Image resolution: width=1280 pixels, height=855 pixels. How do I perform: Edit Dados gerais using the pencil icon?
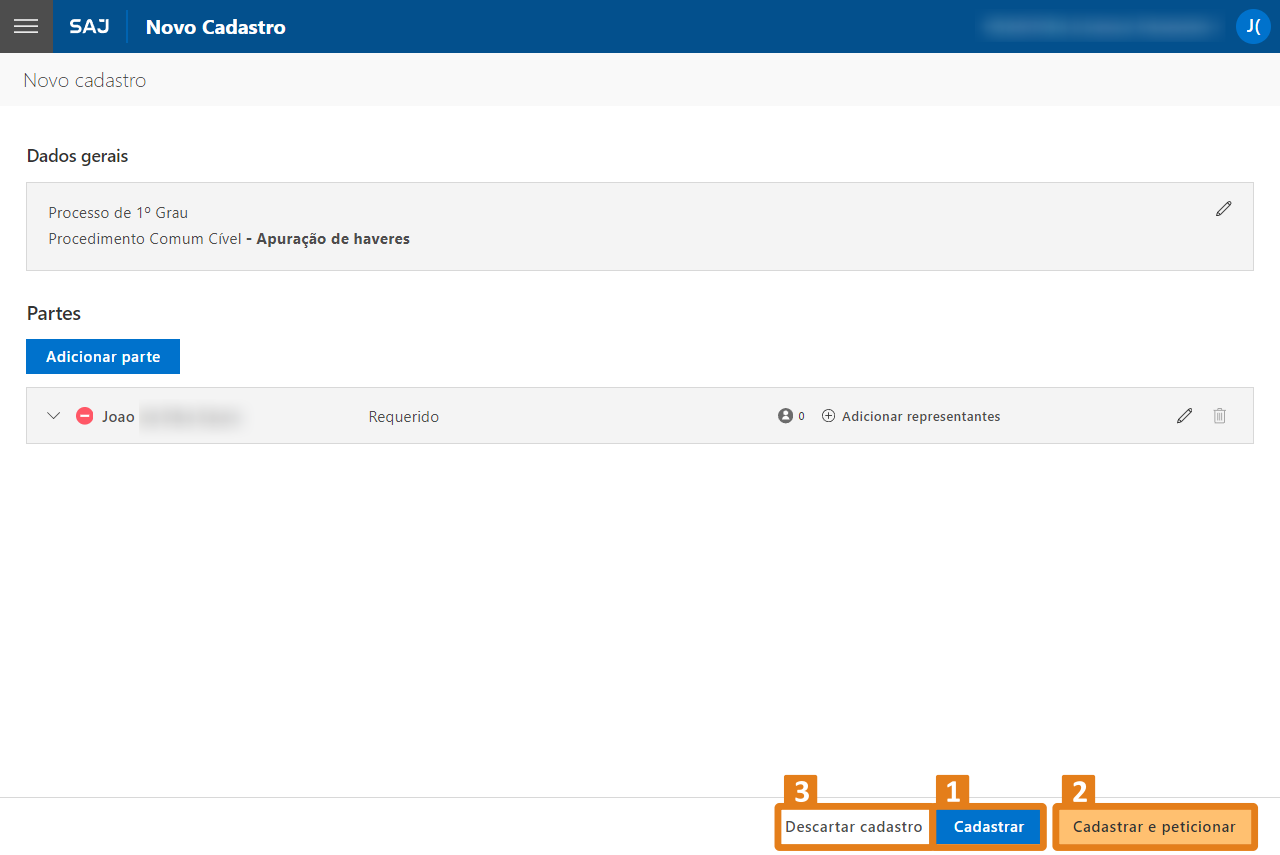coord(1223,209)
